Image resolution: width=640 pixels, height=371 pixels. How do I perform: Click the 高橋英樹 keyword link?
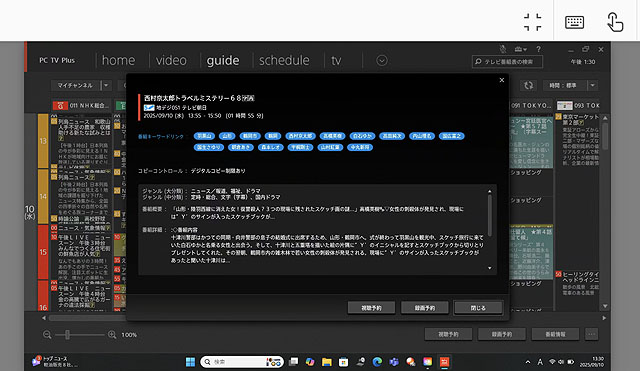pyautogui.click(x=332, y=136)
